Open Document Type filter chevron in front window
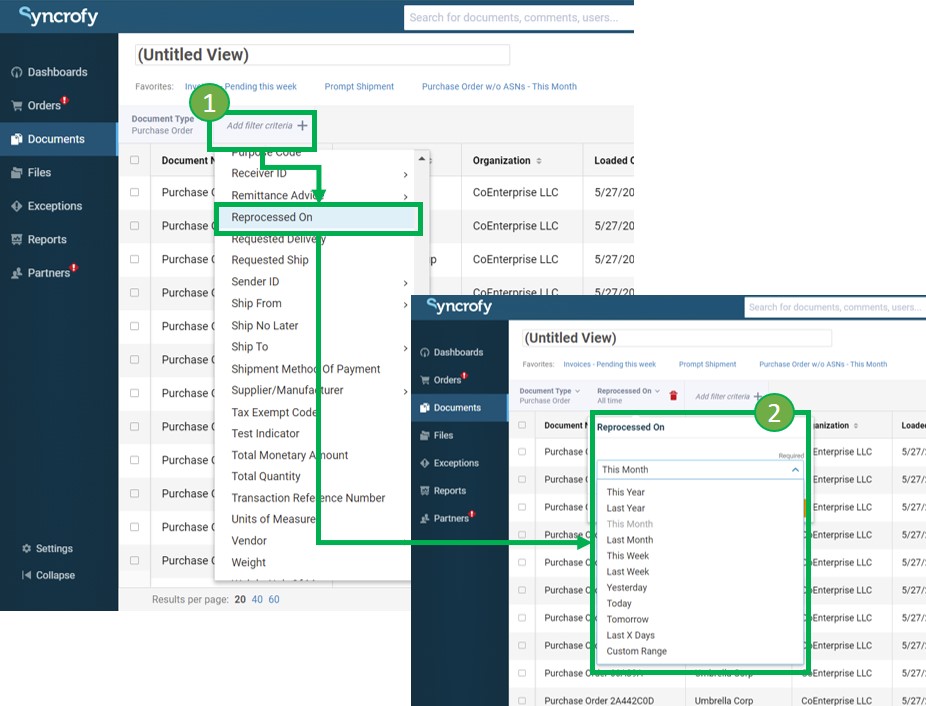 [578, 391]
